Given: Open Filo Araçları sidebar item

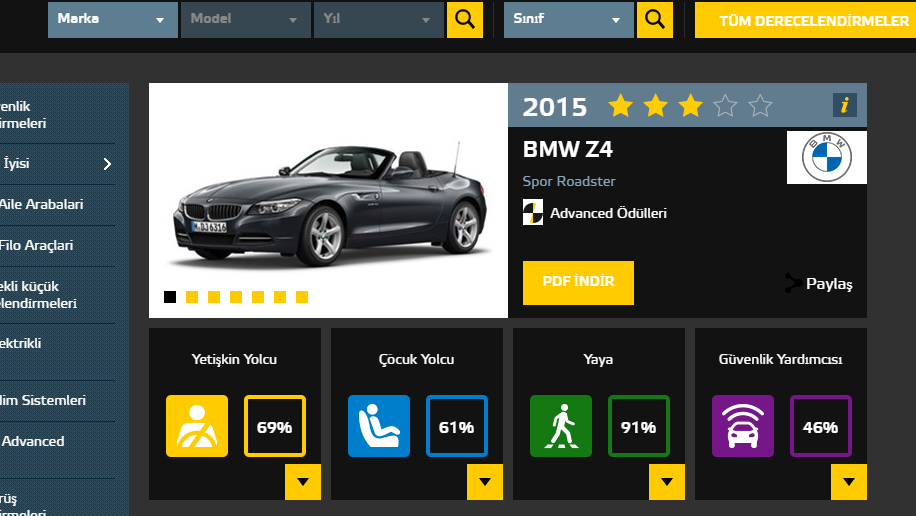Looking at the screenshot, I should tap(36, 245).
